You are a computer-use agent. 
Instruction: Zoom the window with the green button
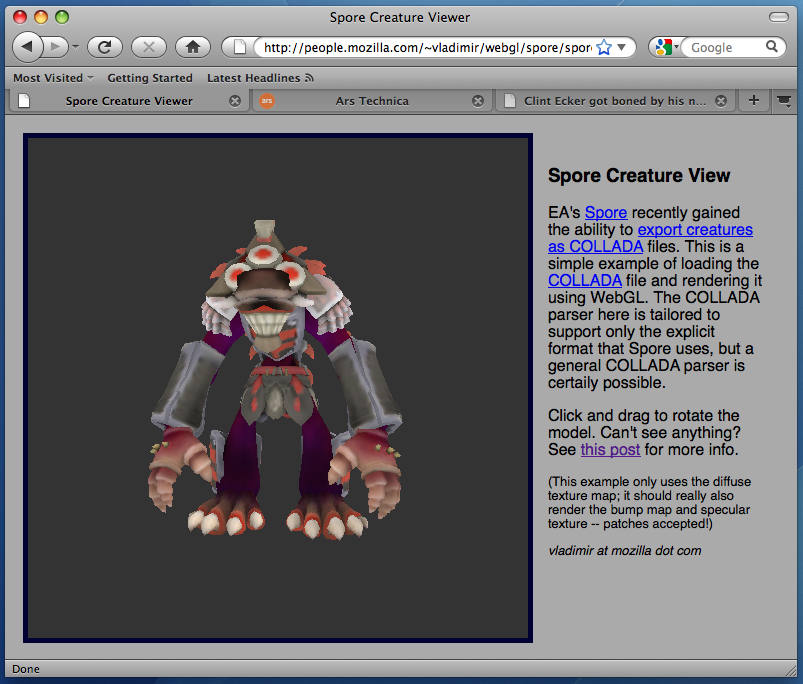click(x=62, y=17)
